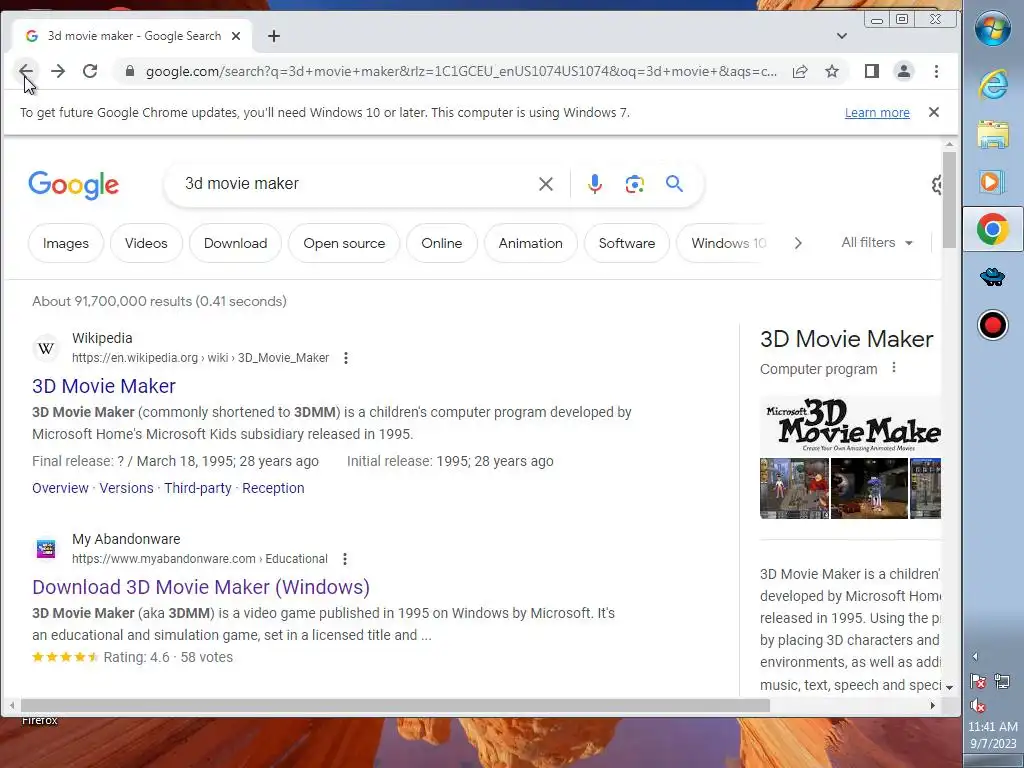The width and height of the screenshot is (1024, 768).
Task: Click the red record button taskbar icon
Action: coord(993,325)
